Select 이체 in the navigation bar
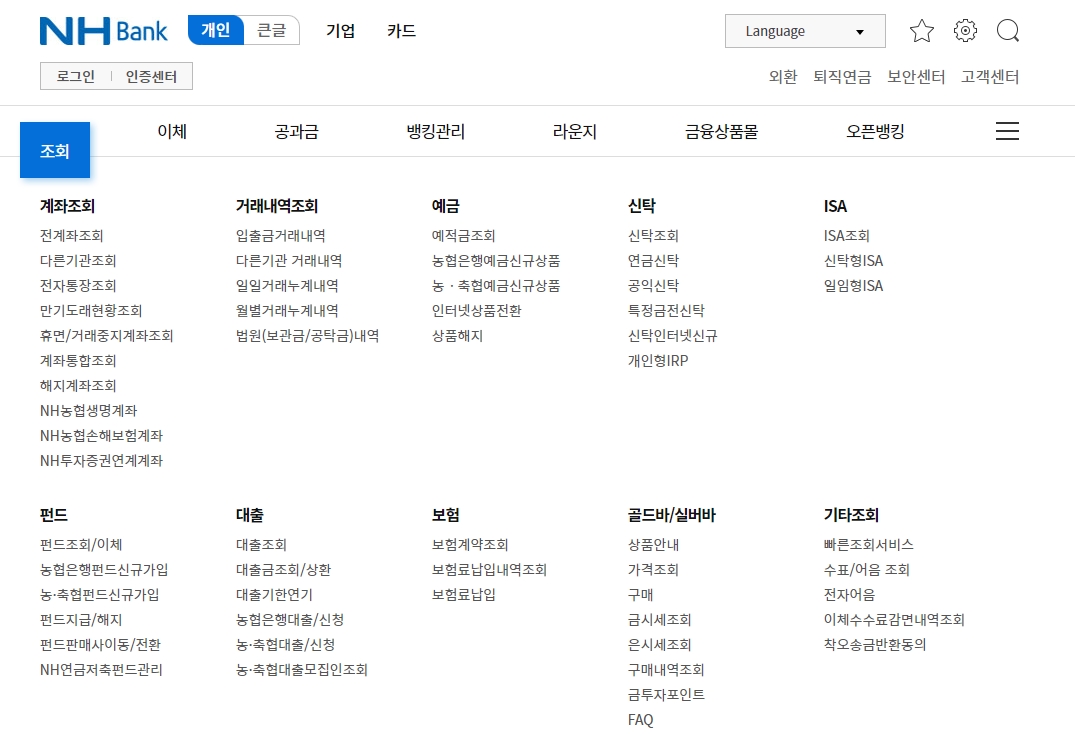The image size is (1075, 753). tap(171, 131)
